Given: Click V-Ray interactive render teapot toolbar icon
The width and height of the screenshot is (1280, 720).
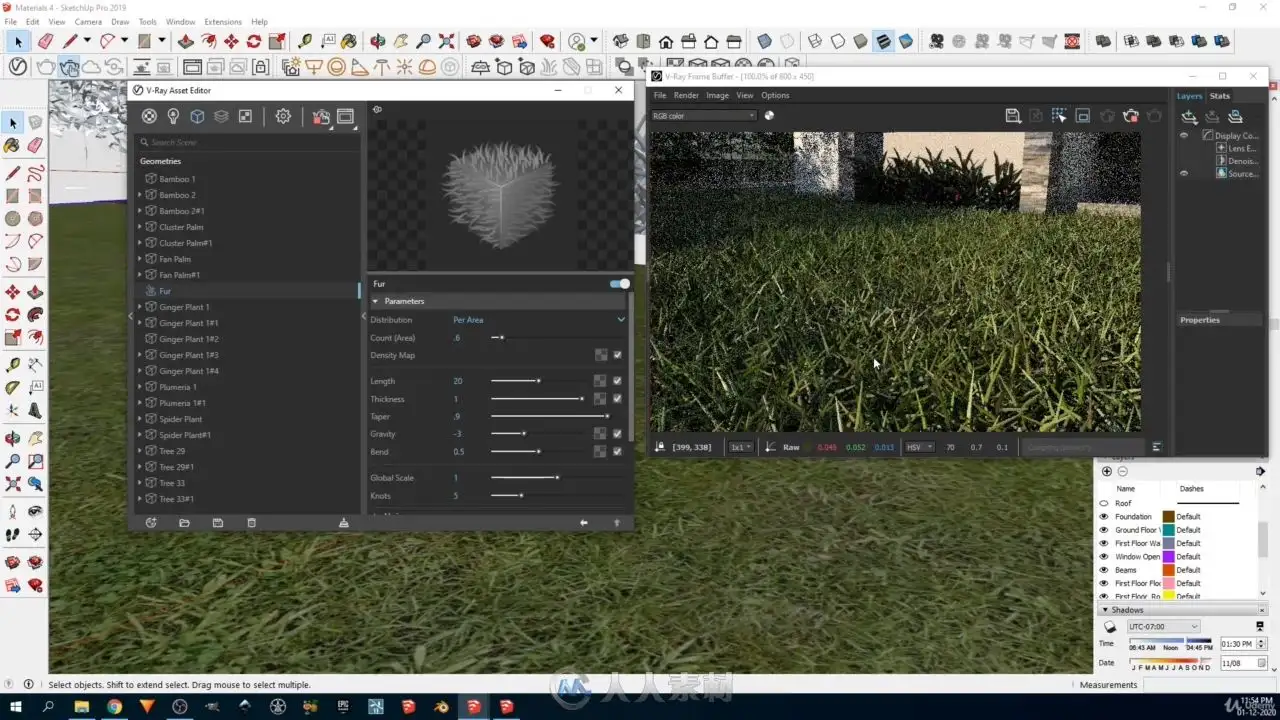Looking at the screenshot, I should coord(69,67).
